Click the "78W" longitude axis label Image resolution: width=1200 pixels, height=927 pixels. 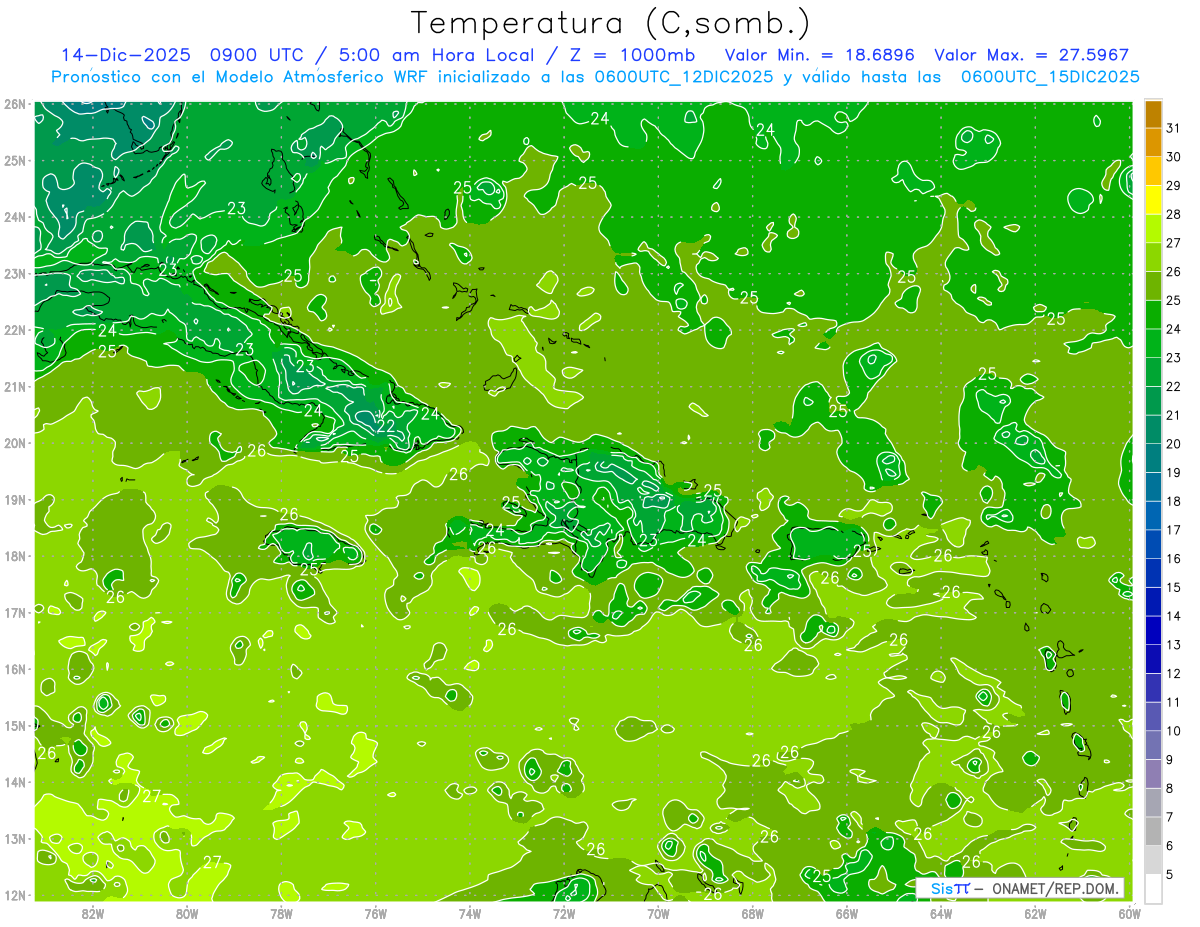click(281, 913)
